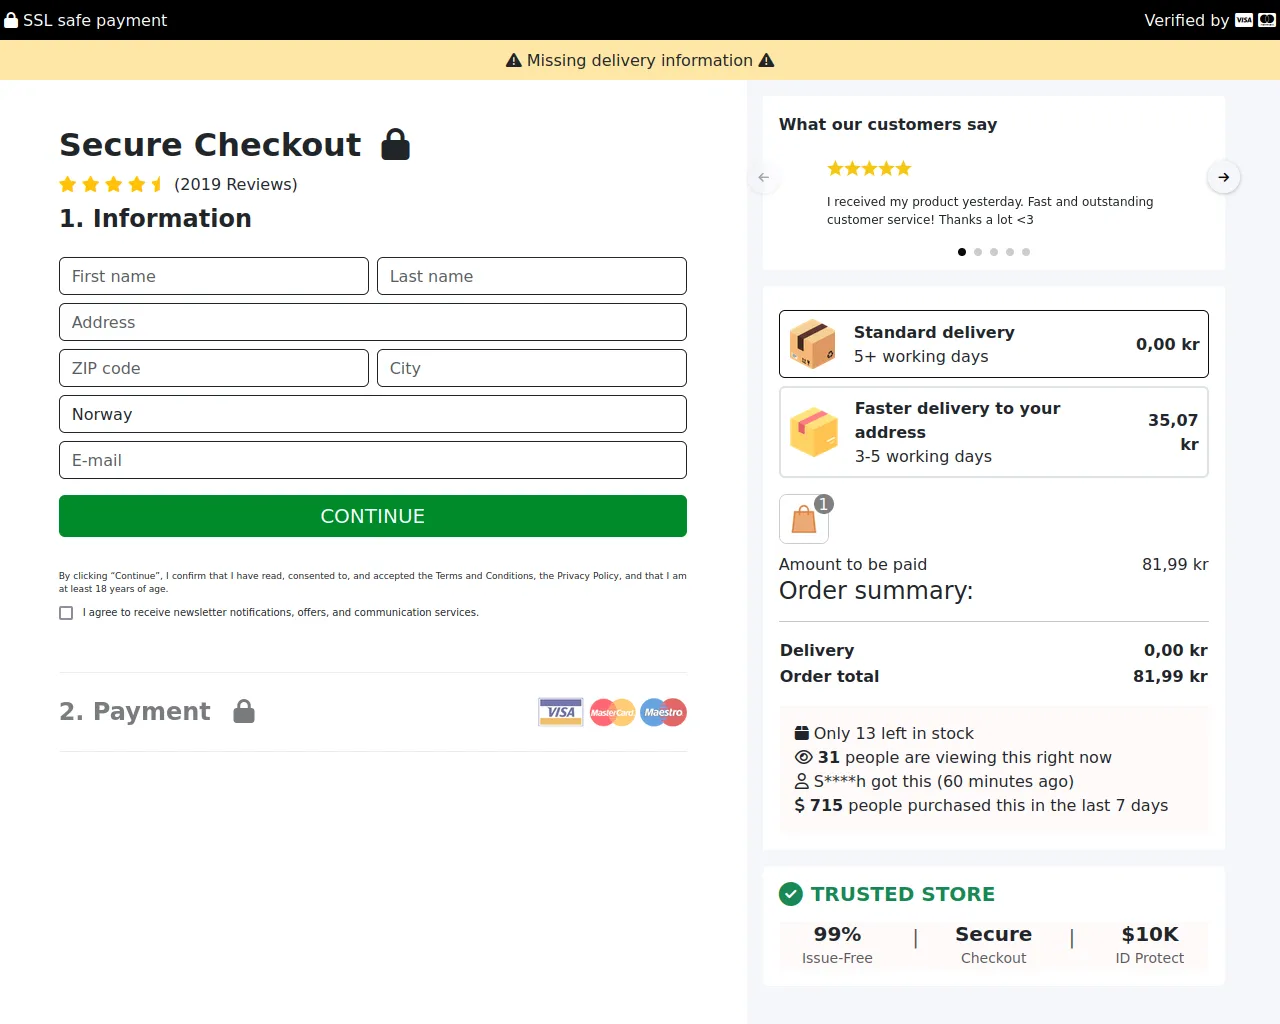
Task: Click the eye icon beside people viewing
Action: [803, 757]
